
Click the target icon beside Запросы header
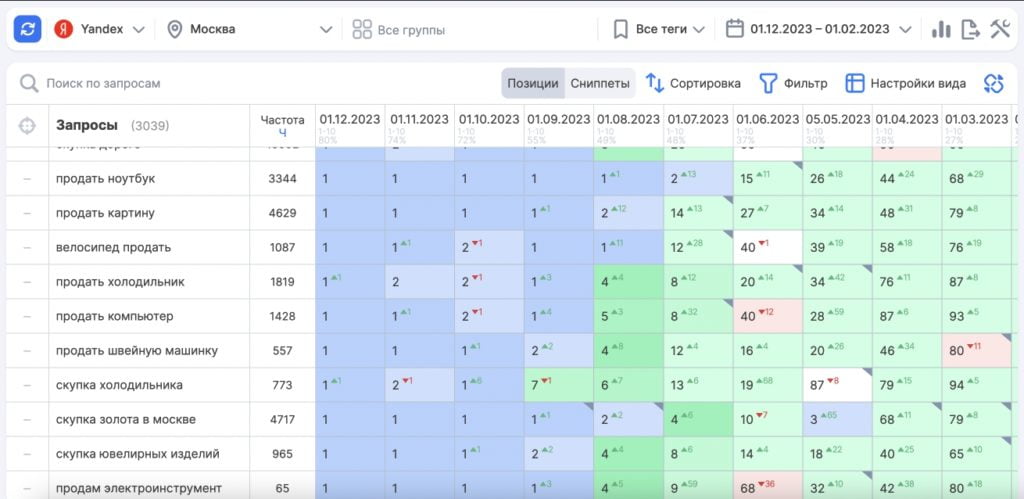point(27,126)
